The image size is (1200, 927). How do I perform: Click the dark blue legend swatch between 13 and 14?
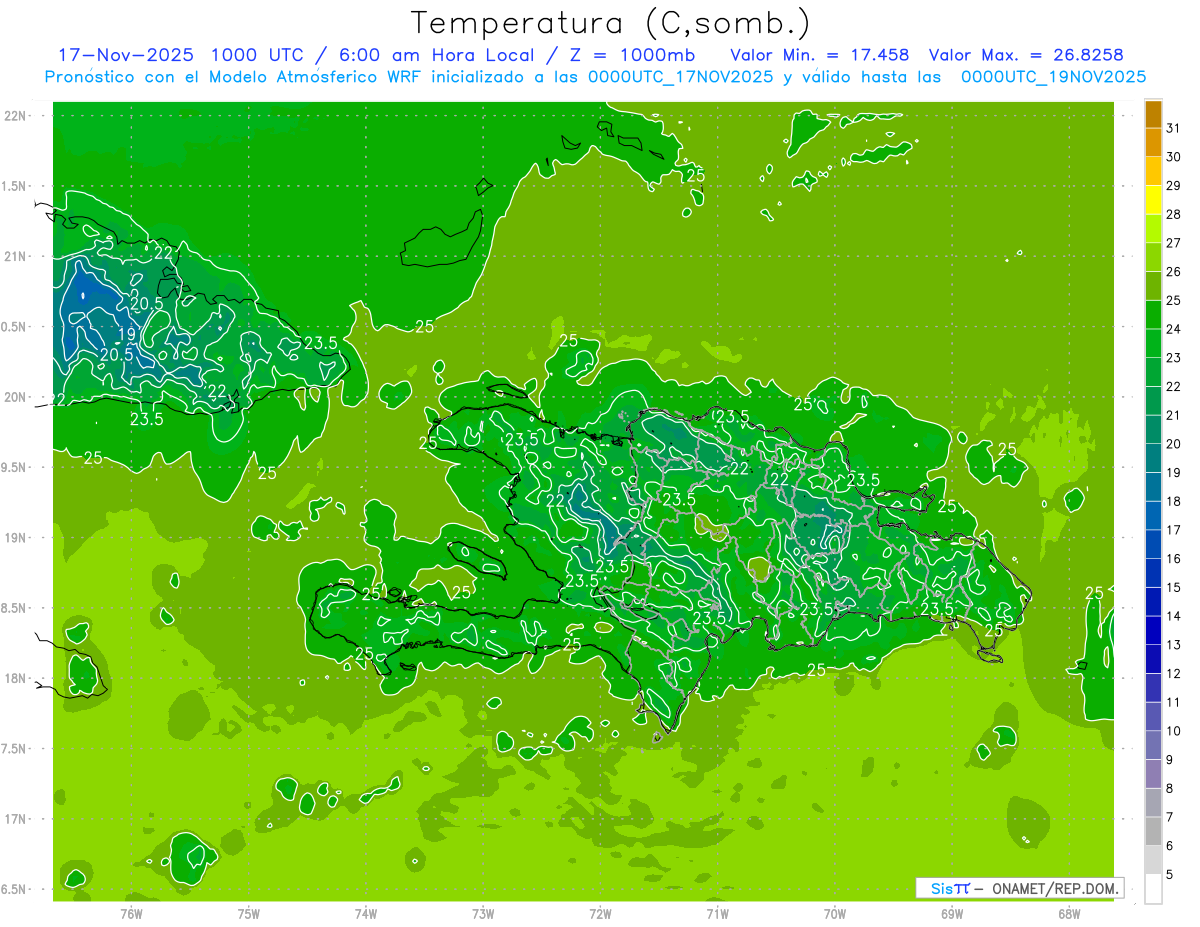click(1153, 630)
